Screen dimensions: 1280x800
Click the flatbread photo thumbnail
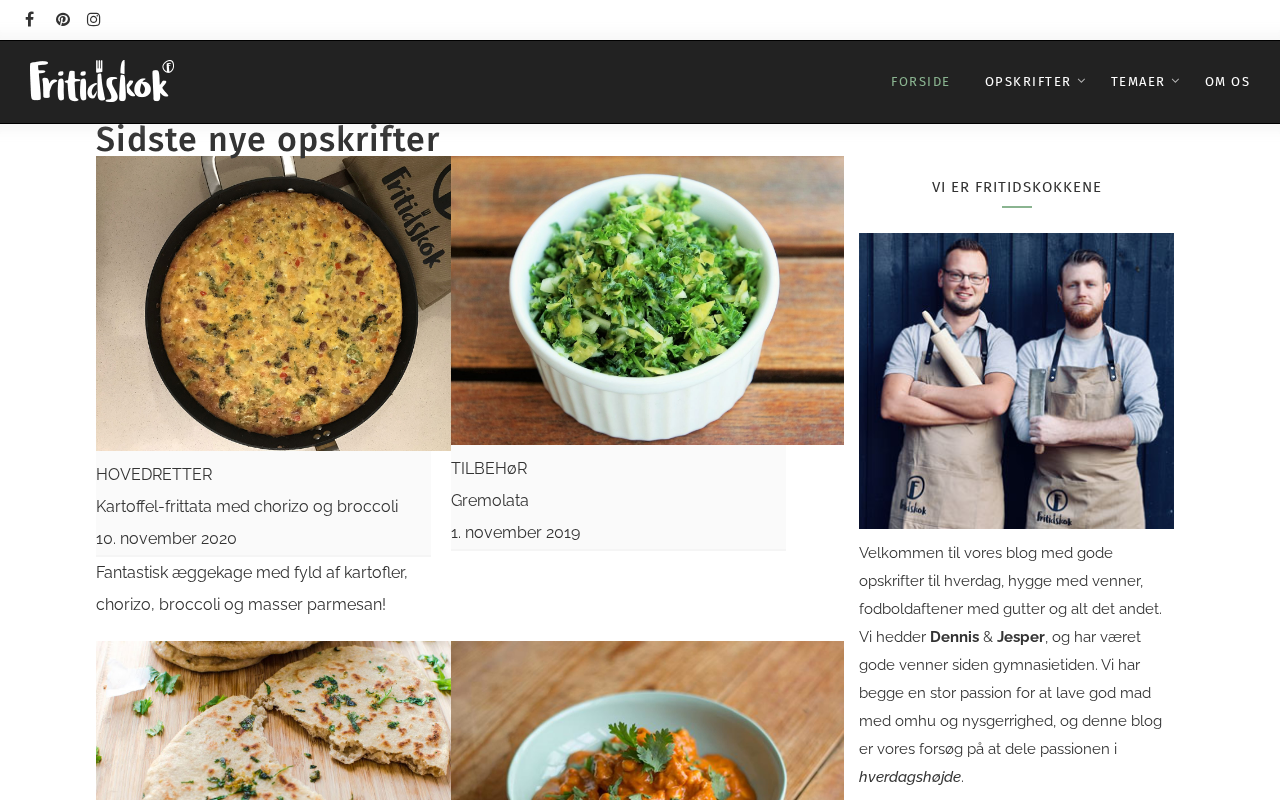[273, 720]
